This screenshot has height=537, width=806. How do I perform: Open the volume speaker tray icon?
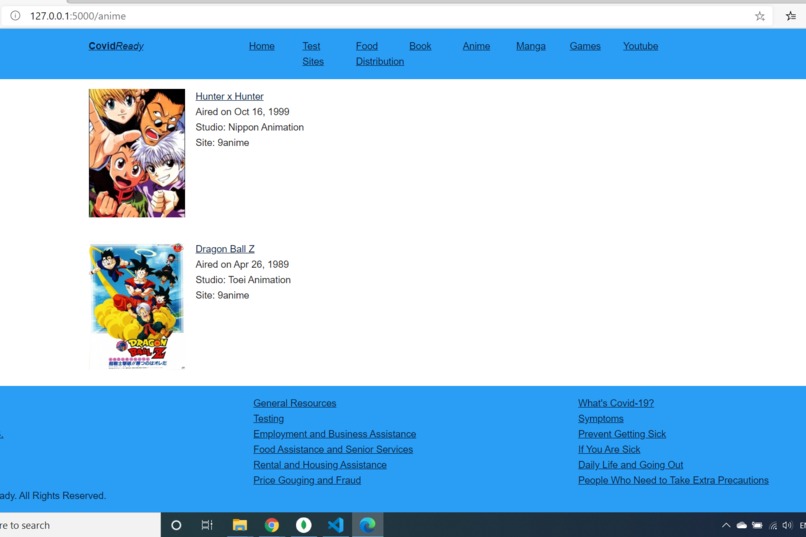[787, 525]
